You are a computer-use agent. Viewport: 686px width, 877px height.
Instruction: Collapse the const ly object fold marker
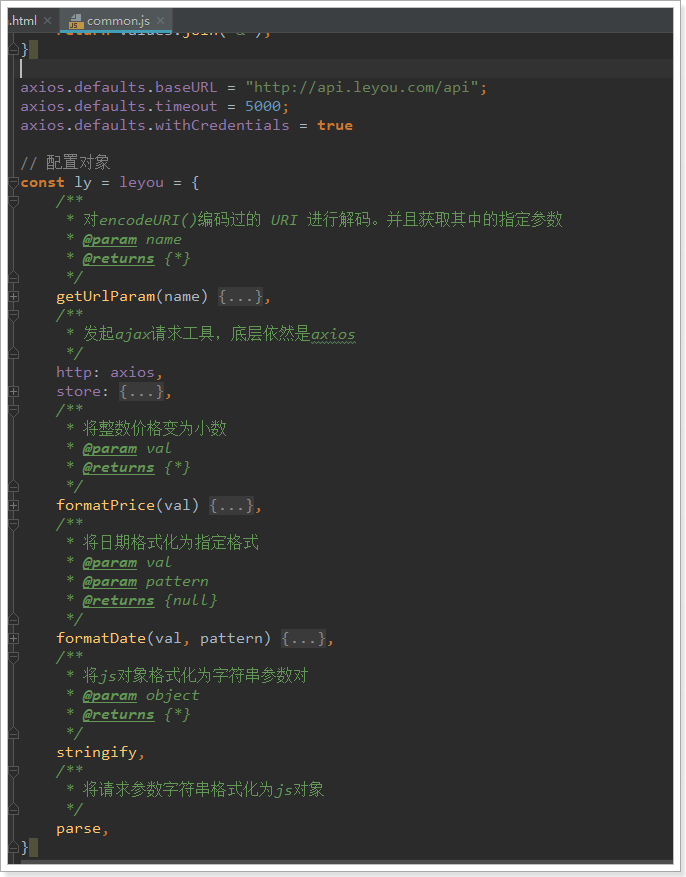(13, 182)
